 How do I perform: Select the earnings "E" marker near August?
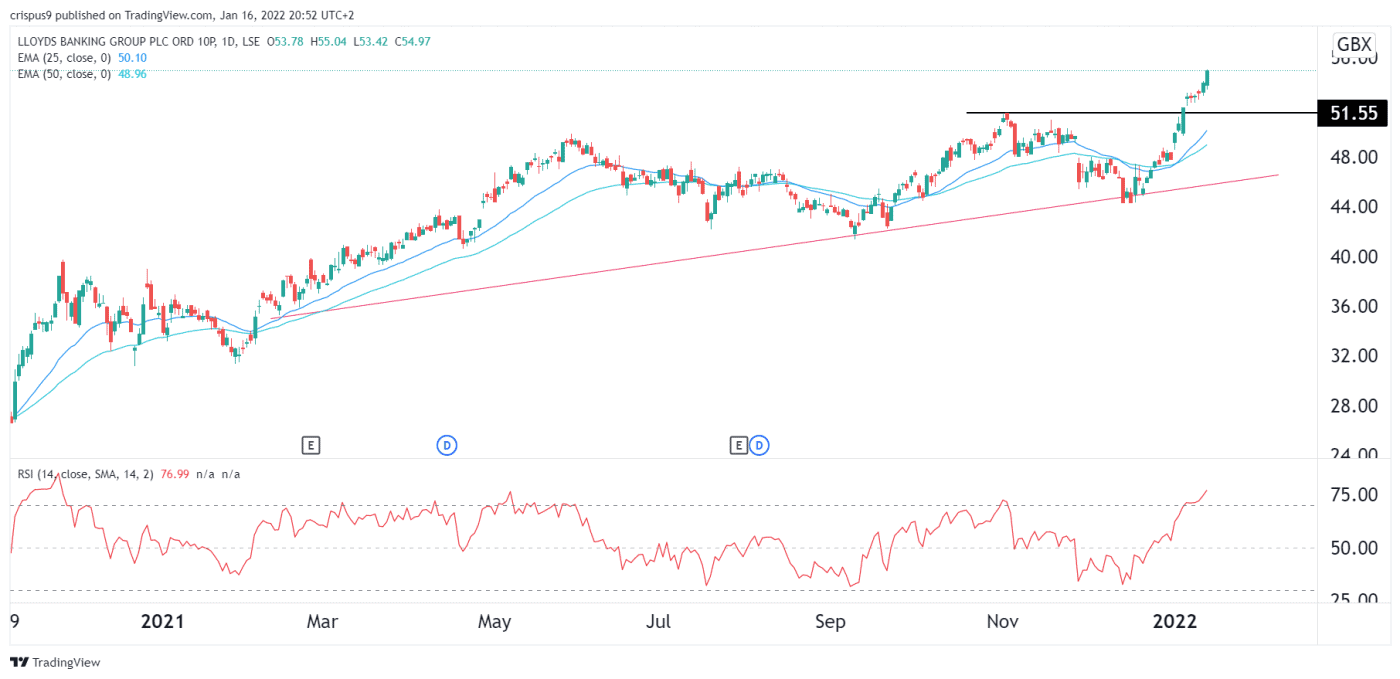point(740,445)
